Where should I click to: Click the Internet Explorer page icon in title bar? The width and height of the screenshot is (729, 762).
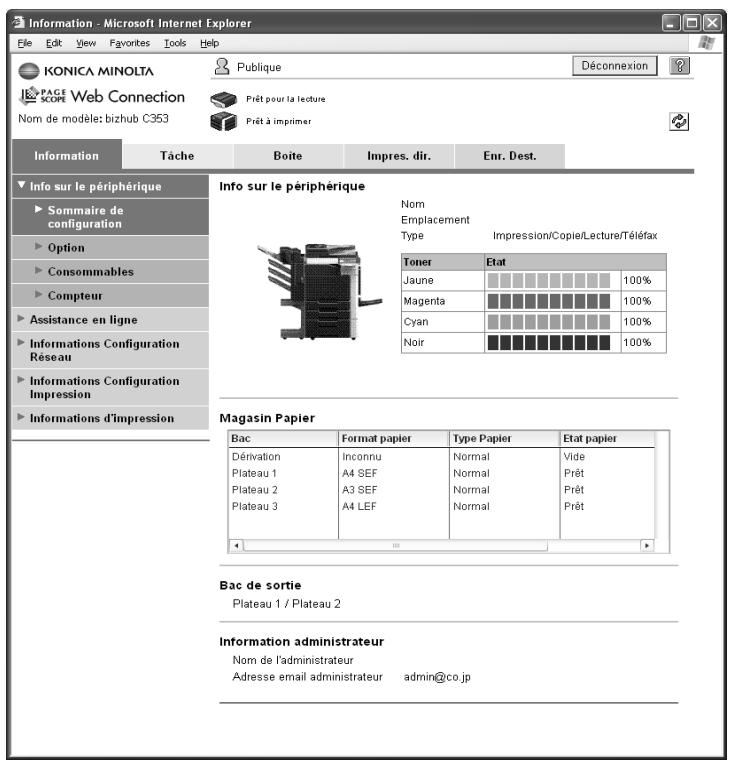(x=18, y=22)
